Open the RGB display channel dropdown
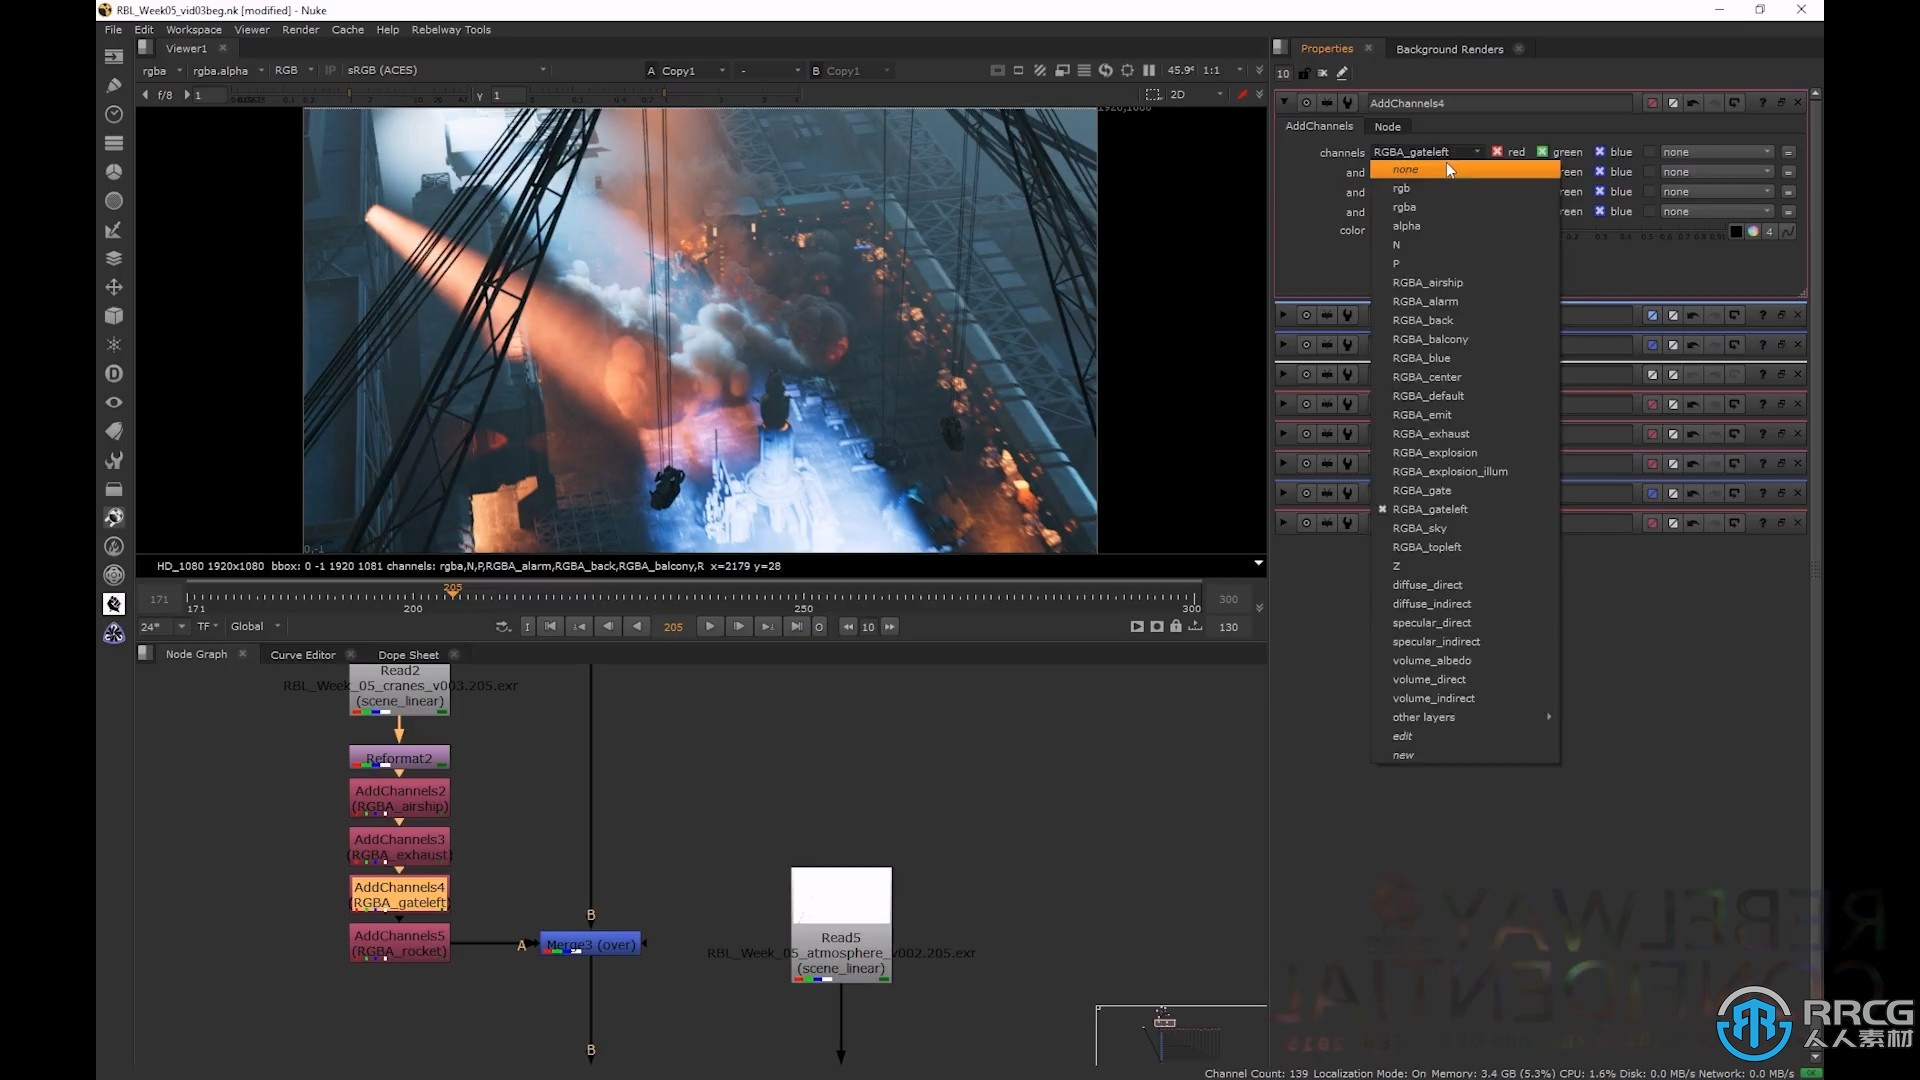 (294, 71)
